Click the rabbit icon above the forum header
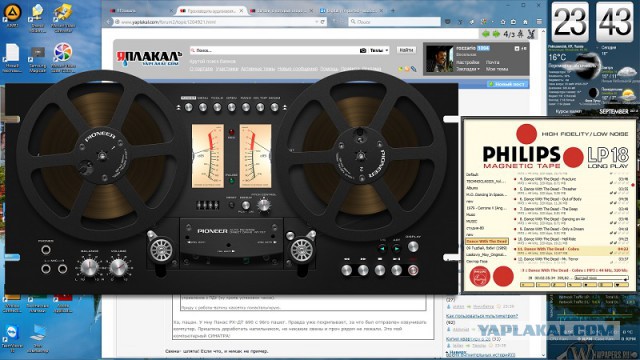 [x=531, y=34]
